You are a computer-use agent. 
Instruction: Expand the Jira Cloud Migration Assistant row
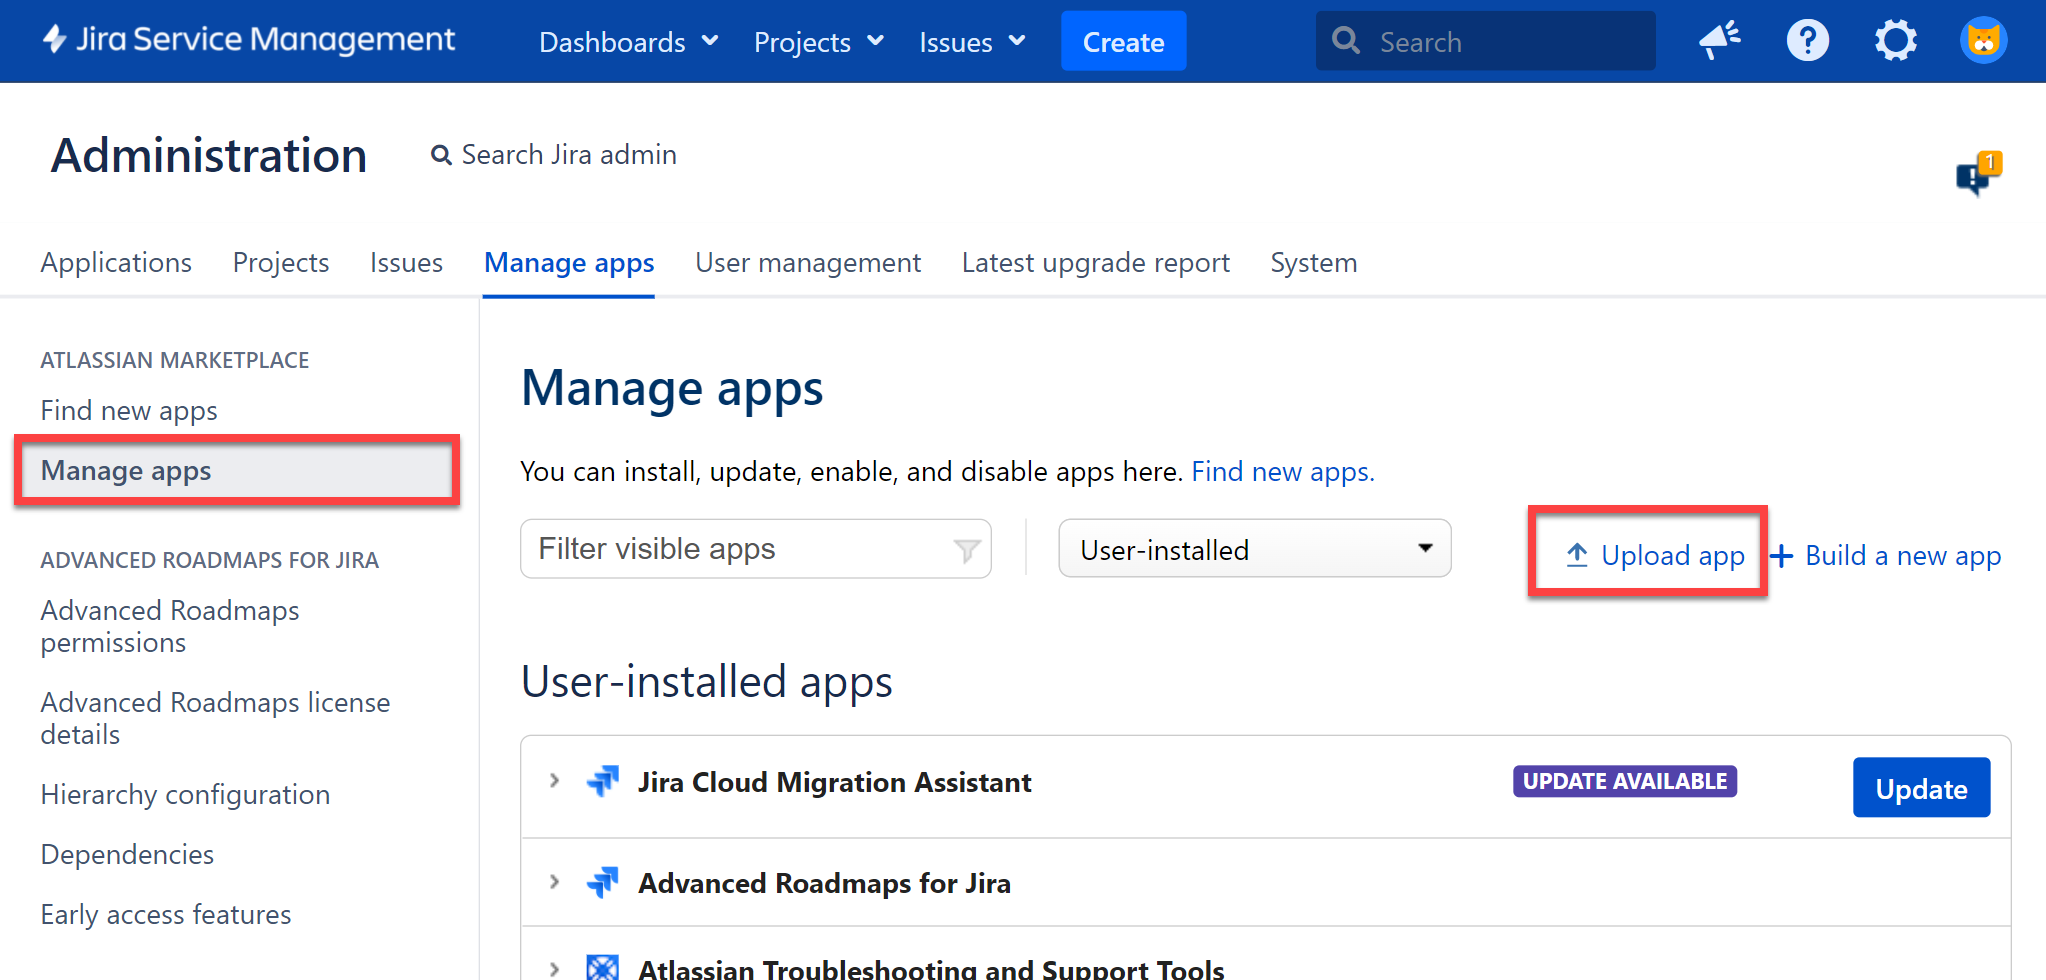click(554, 781)
